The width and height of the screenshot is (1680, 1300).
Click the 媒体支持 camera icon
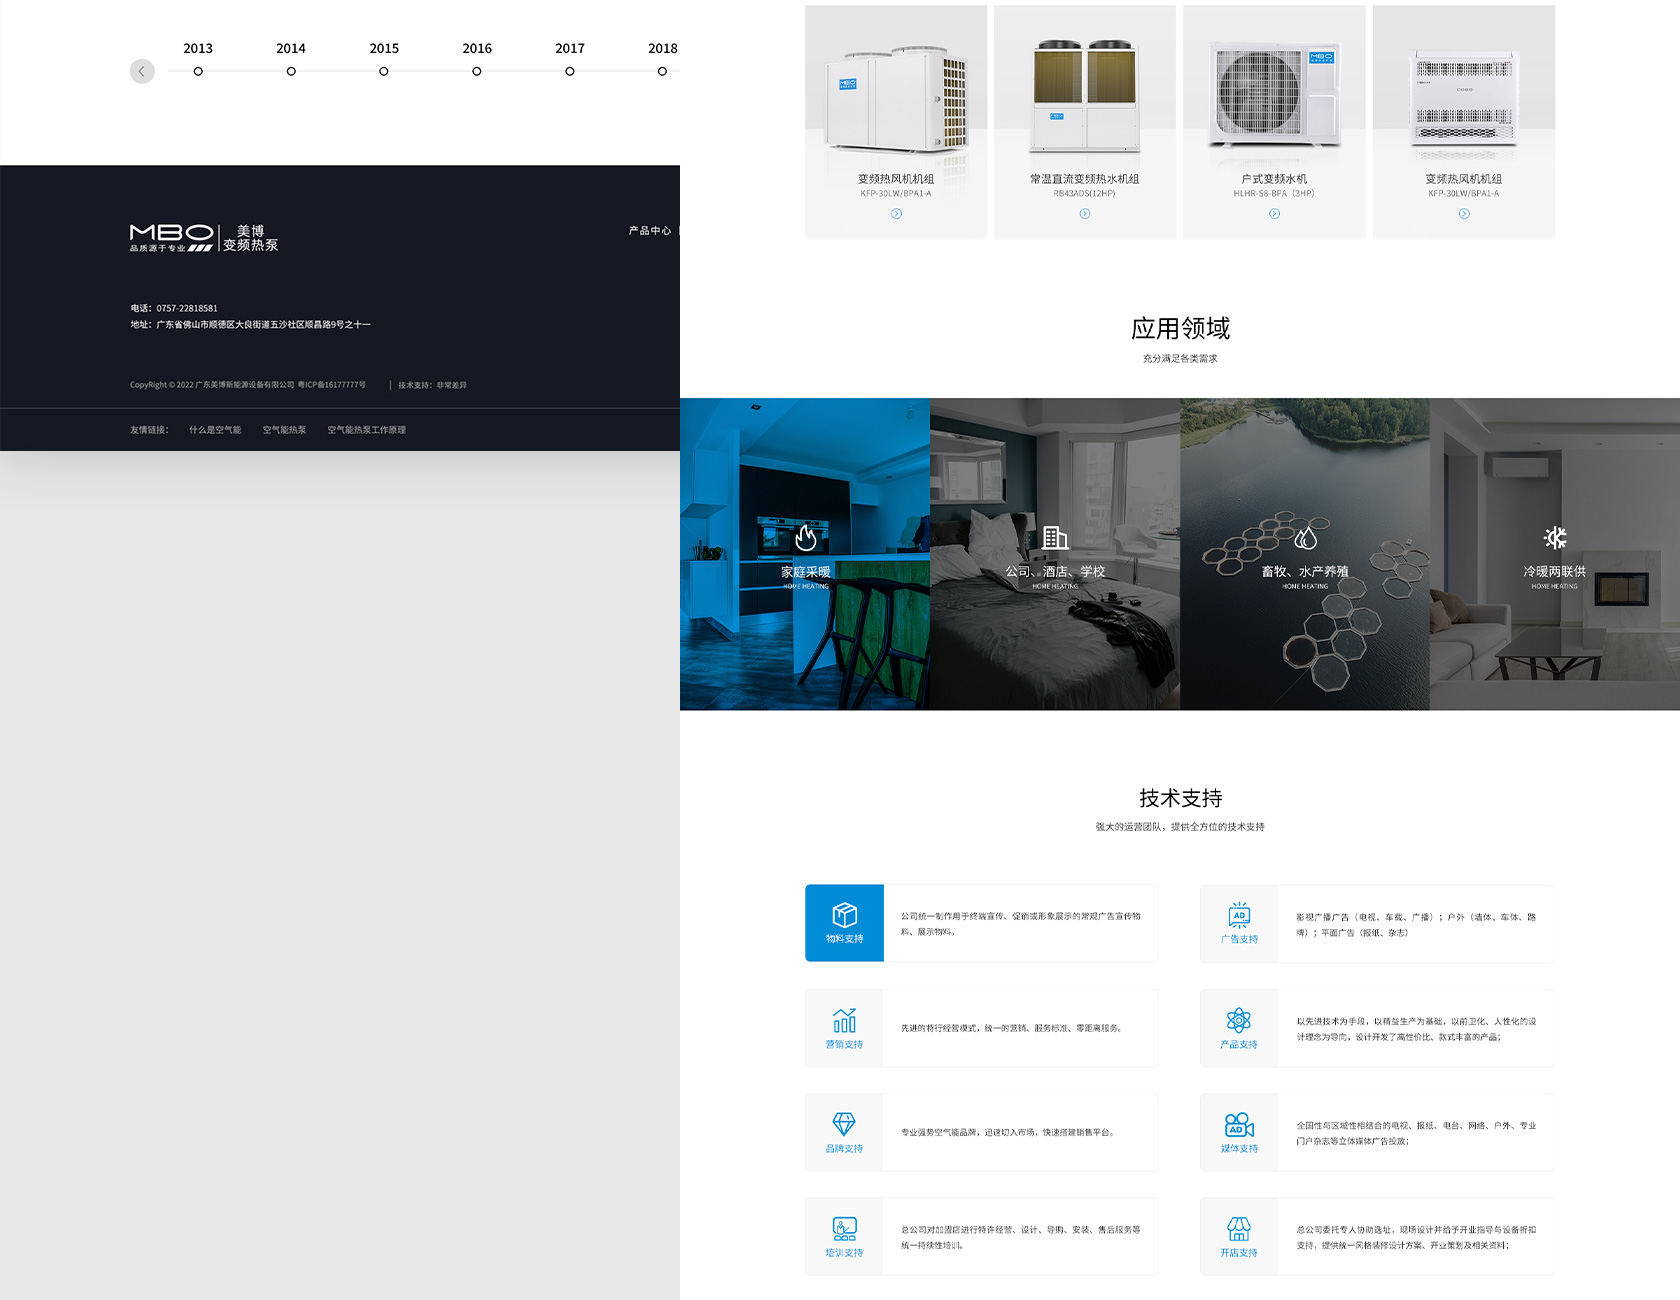(1239, 1125)
